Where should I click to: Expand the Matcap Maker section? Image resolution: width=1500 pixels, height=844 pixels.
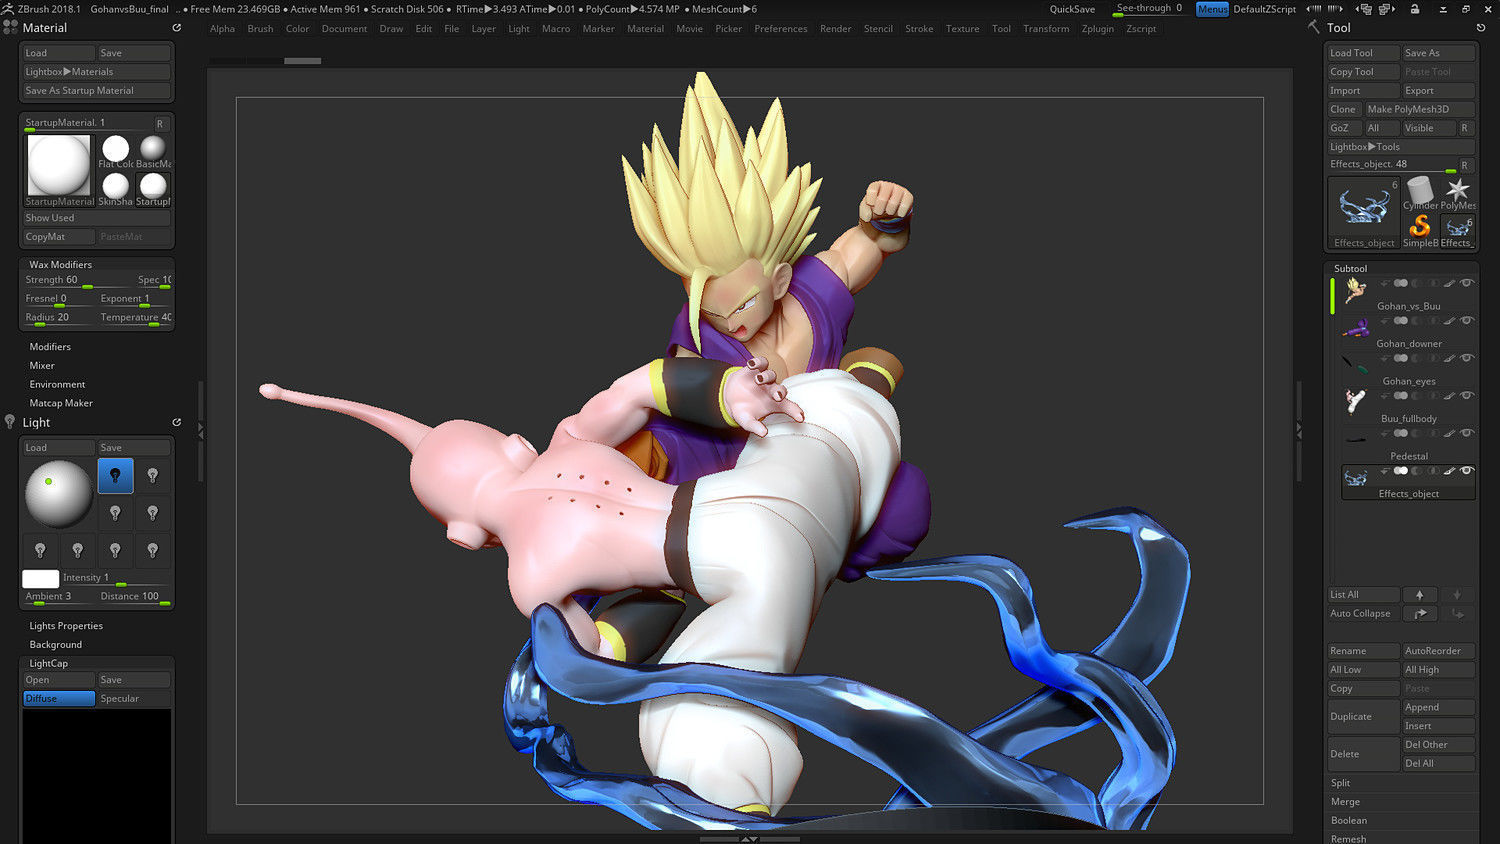click(61, 403)
